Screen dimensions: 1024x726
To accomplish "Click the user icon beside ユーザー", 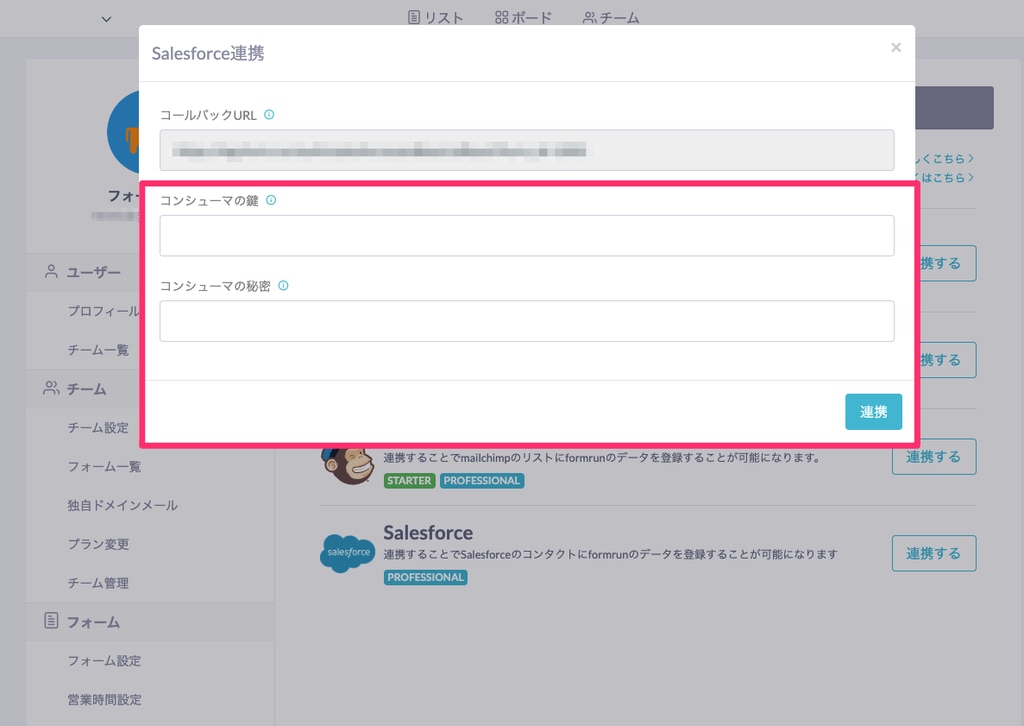I will (x=51, y=272).
